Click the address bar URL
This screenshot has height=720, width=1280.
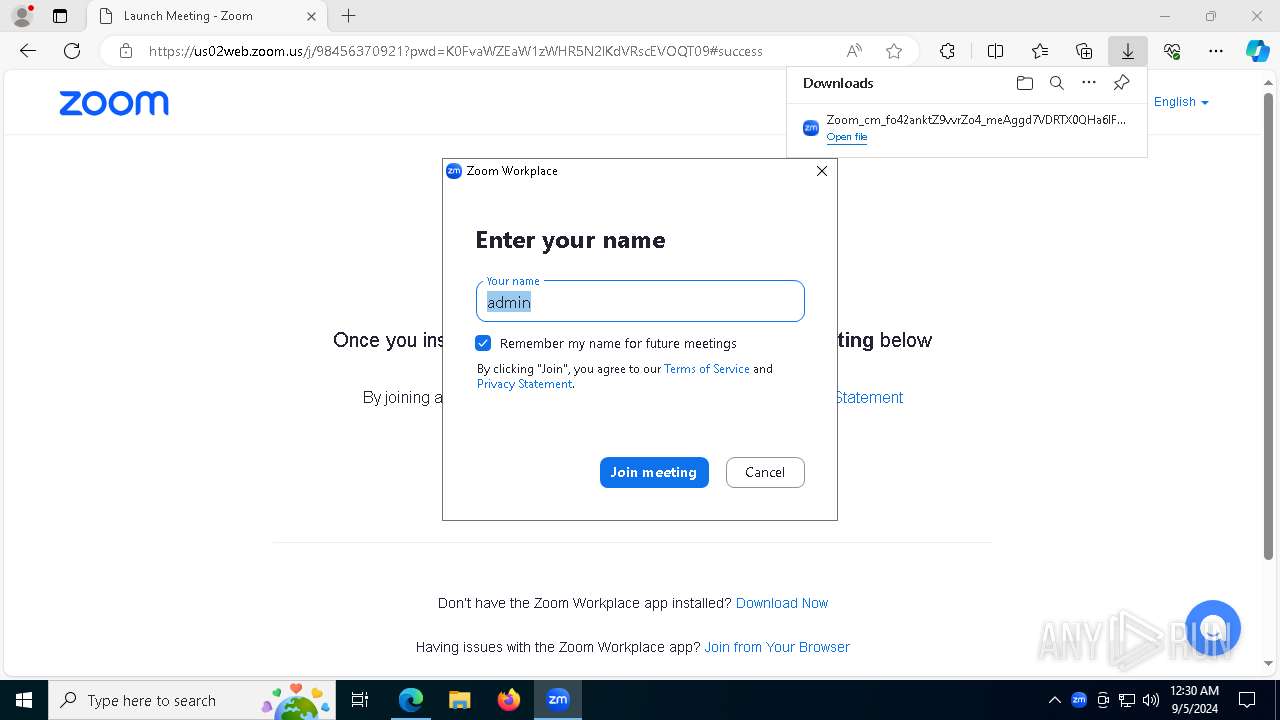pyautogui.click(x=455, y=51)
